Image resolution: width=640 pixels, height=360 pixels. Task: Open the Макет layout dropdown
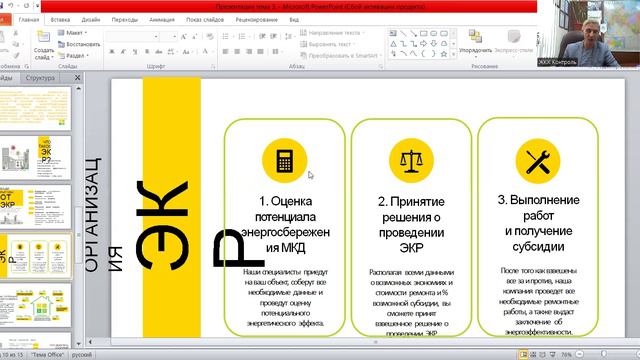[x=73, y=33]
